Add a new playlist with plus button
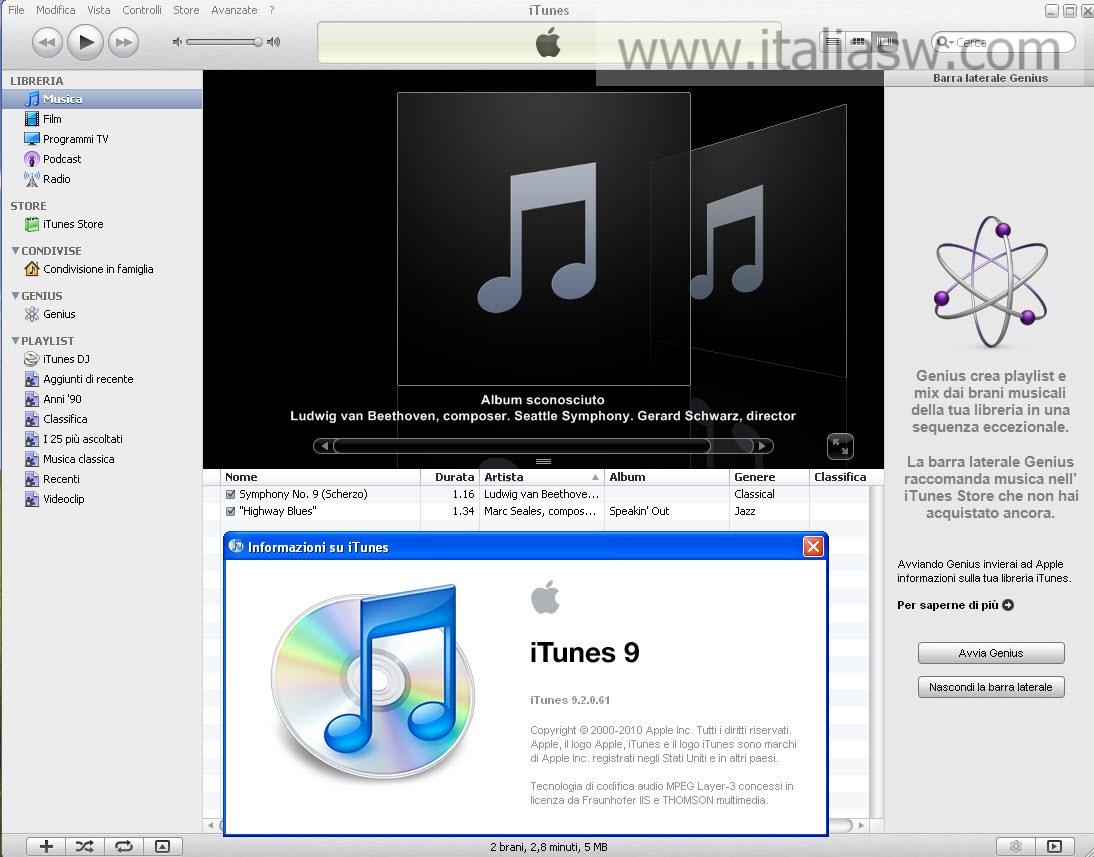Viewport: 1094px width, 857px height. [x=46, y=847]
